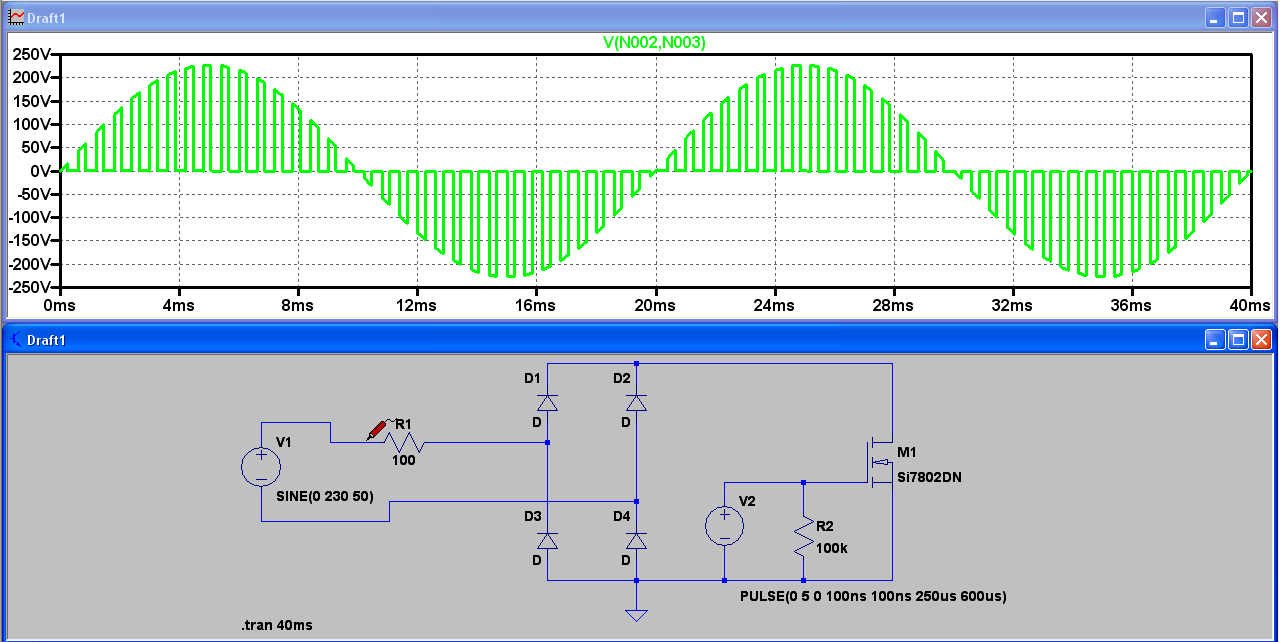Click the 250V vertical axis label
1280x642 pixels.
(x=32, y=54)
